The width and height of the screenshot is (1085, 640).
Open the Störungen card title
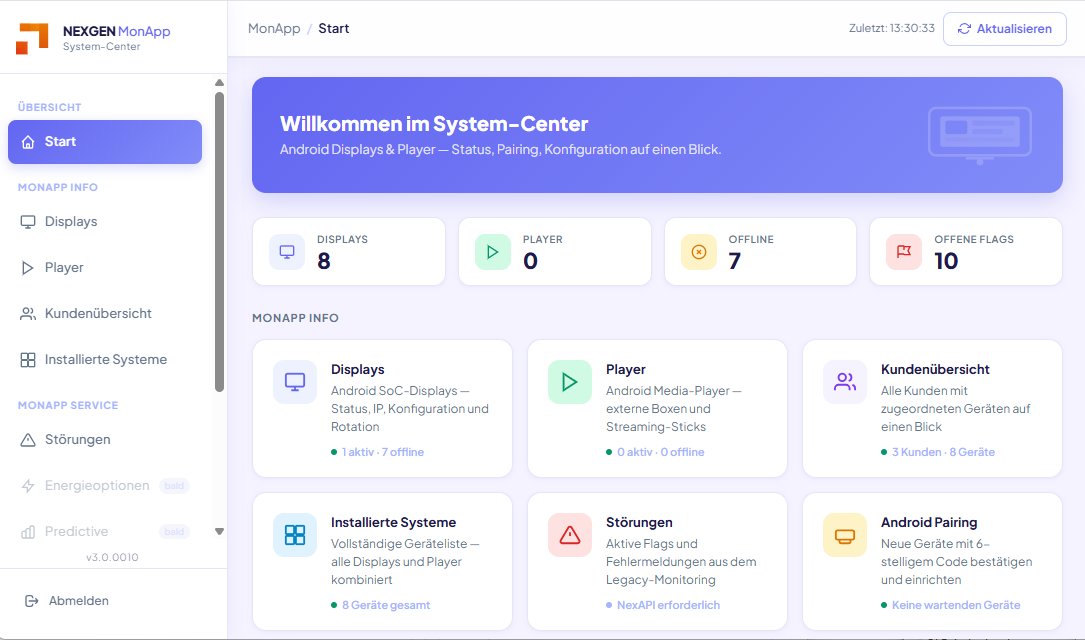pyautogui.click(x=639, y=522)
